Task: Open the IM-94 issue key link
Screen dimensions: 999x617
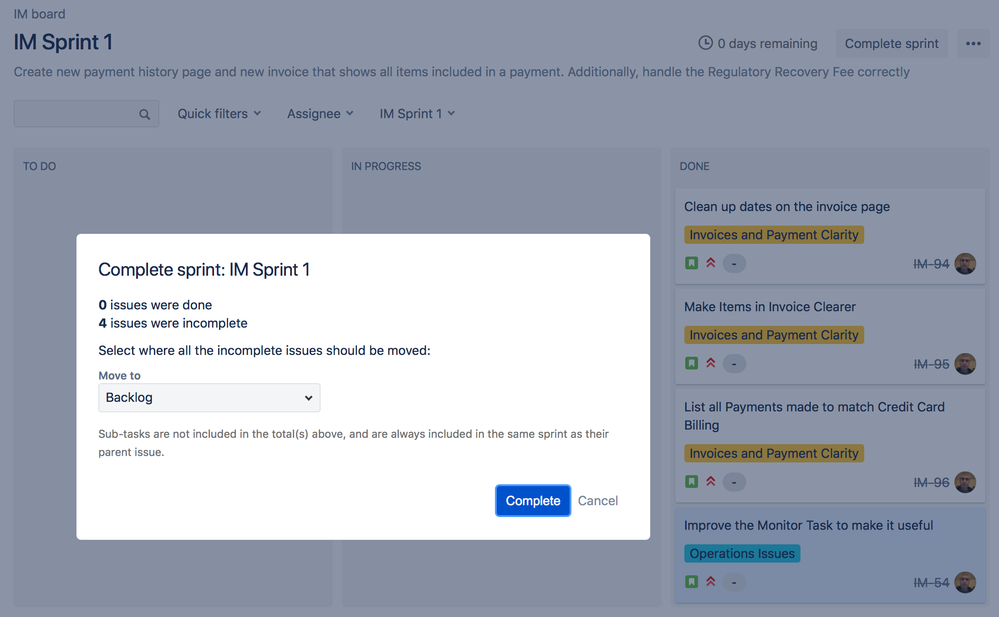Action: [931, 264]
